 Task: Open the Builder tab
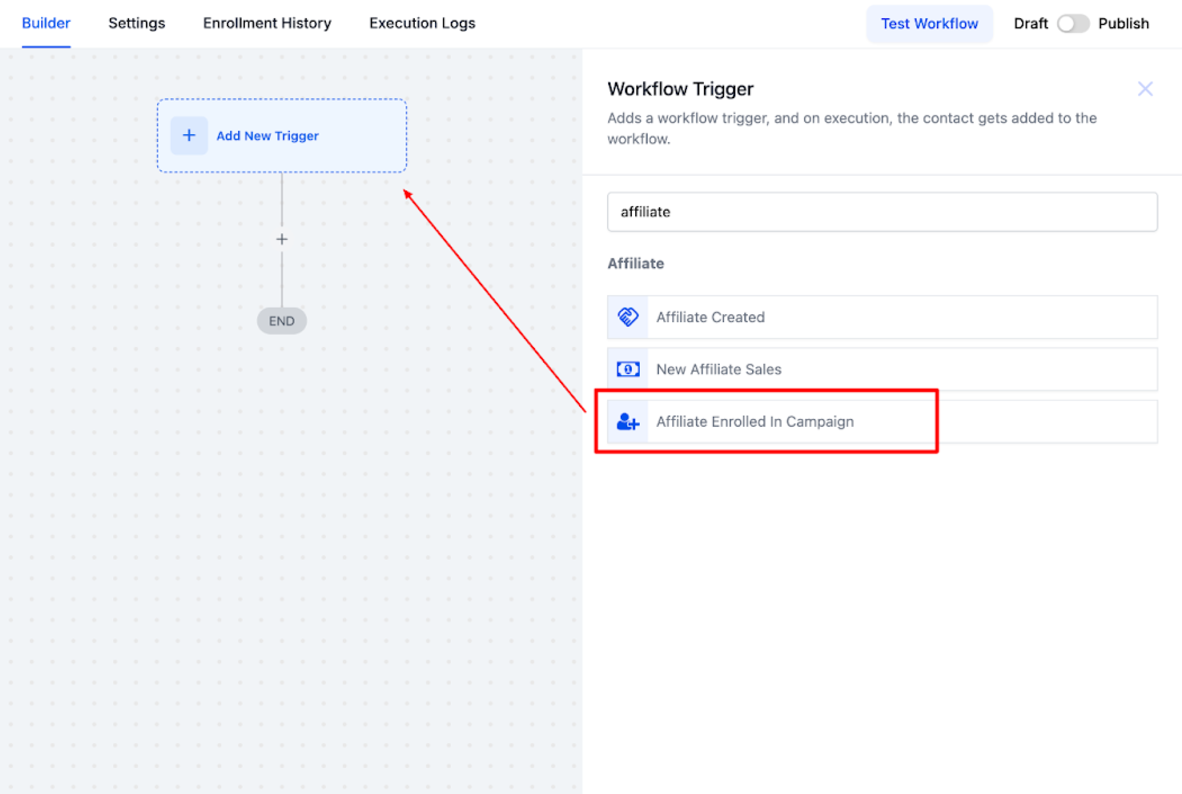tap(46, 23)
